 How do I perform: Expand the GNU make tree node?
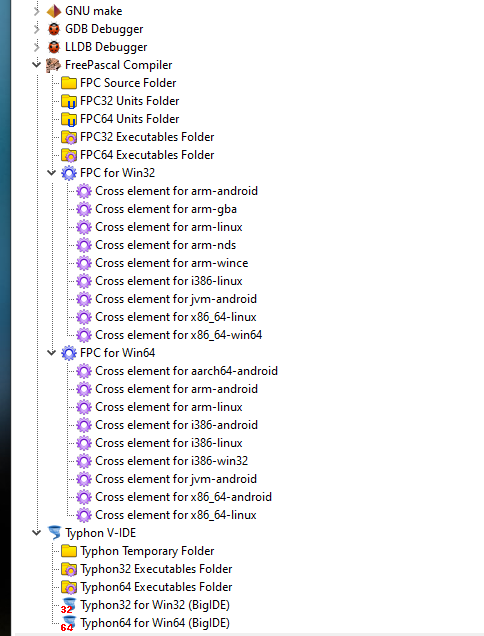tap(37, 11)
